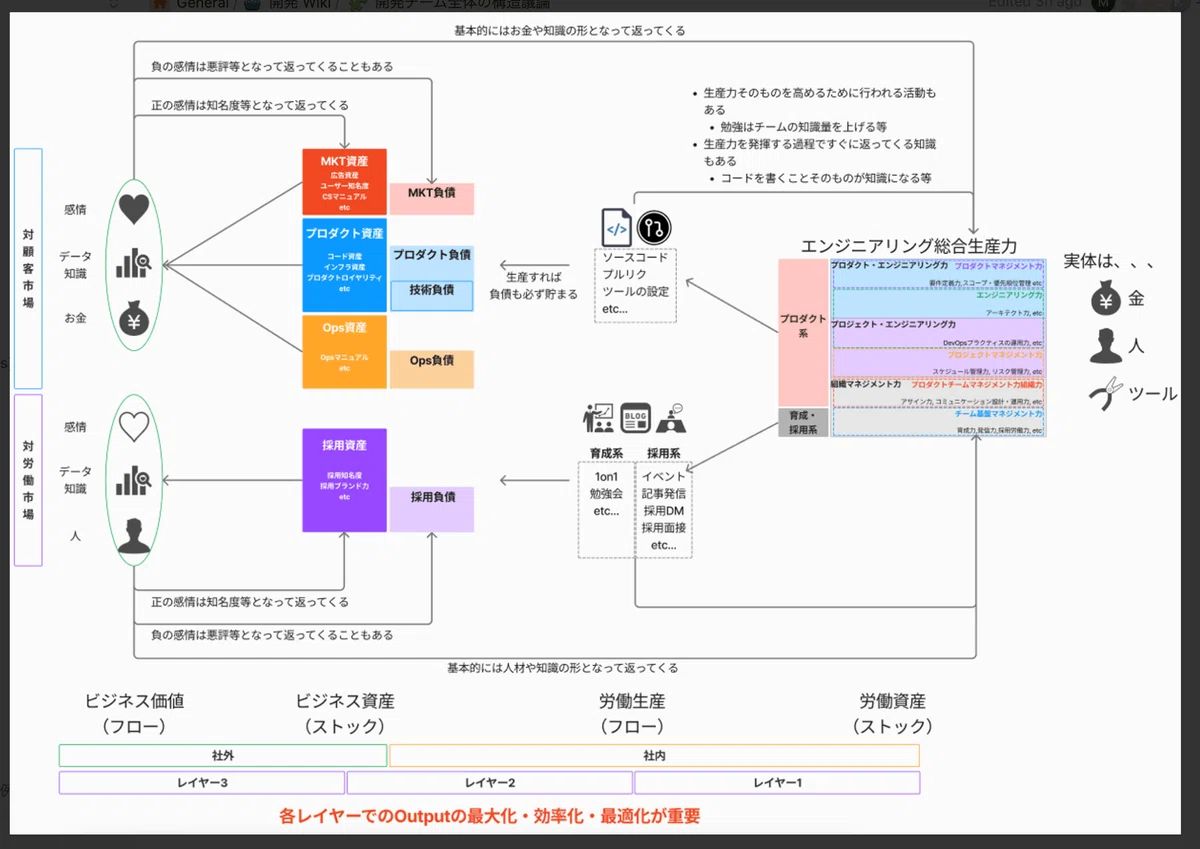Click the ビジネス価値（フロー） heading
The image size is (1200, 849).
point(135,713)
